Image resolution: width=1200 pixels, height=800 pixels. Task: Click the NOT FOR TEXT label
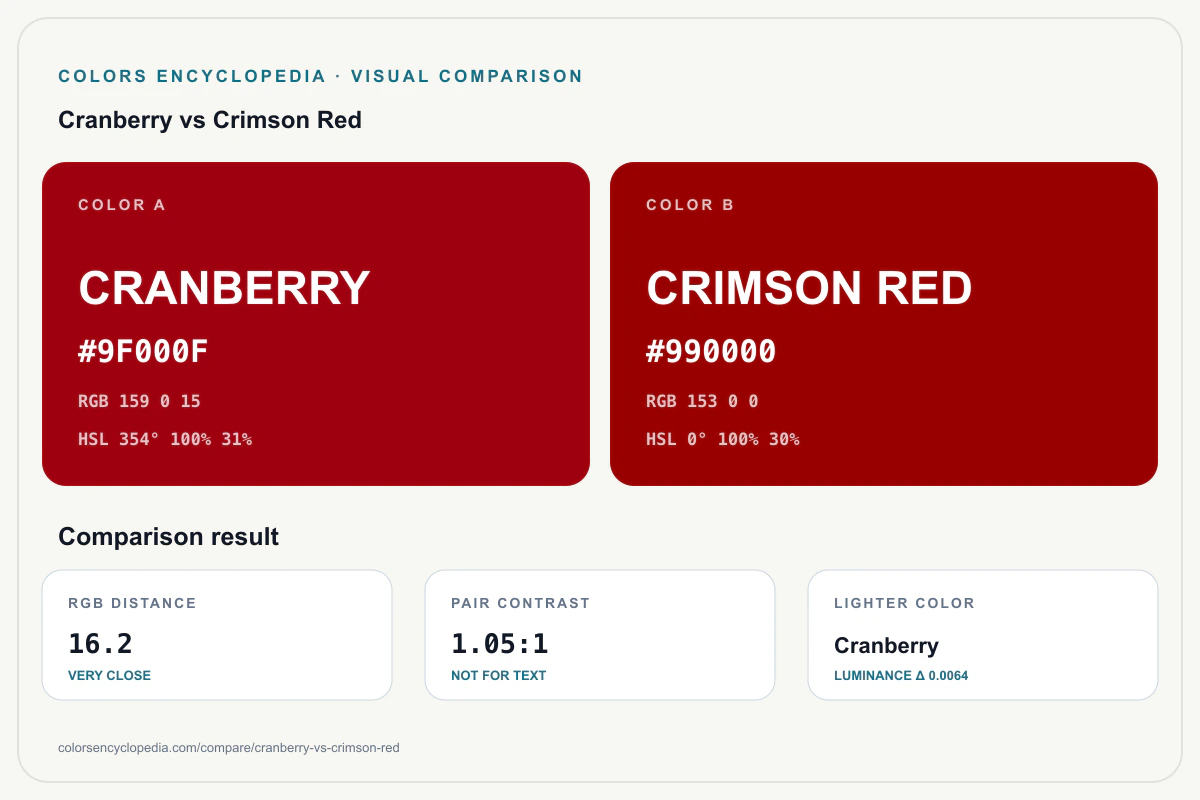click(499, 676)
